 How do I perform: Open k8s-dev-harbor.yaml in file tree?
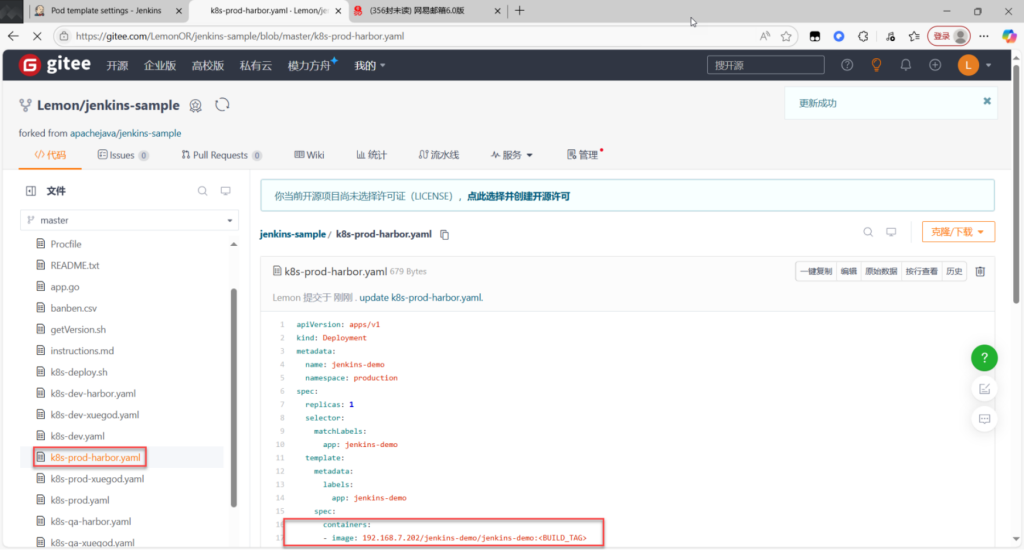click(x=92, y=393)
